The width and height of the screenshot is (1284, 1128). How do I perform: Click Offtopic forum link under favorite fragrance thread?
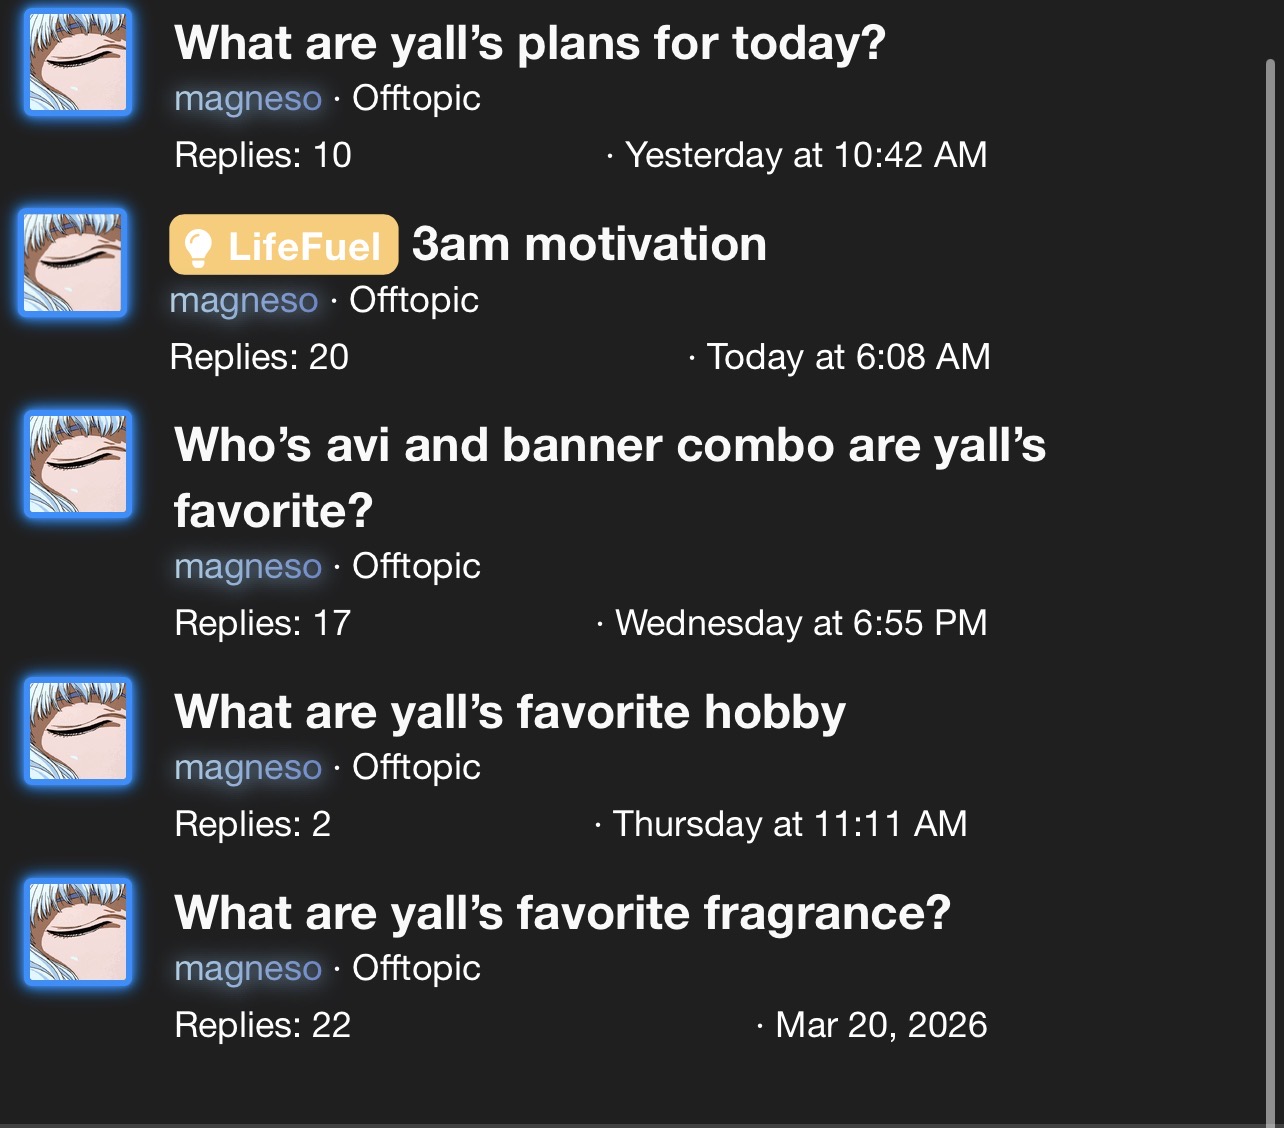click(x=416, y=969)
